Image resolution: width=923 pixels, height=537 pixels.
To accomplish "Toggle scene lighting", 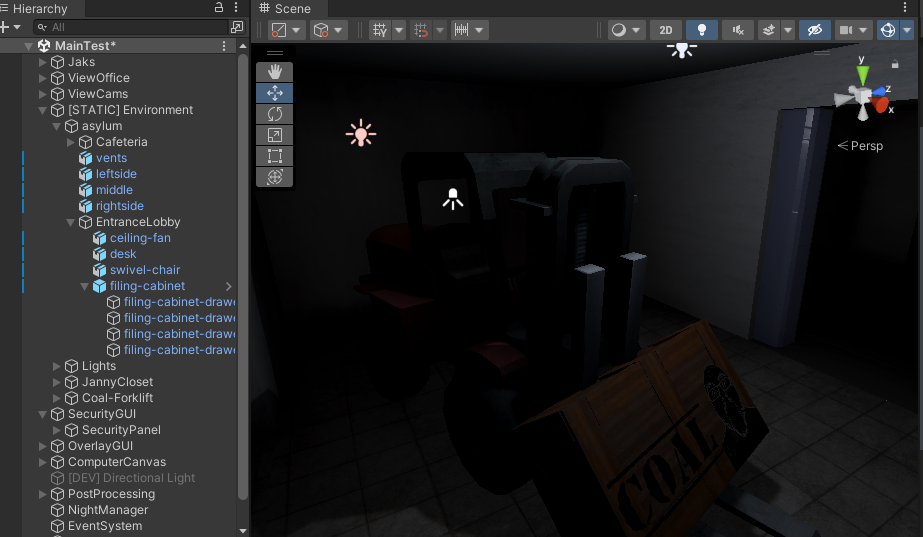I will pos(702,30).
